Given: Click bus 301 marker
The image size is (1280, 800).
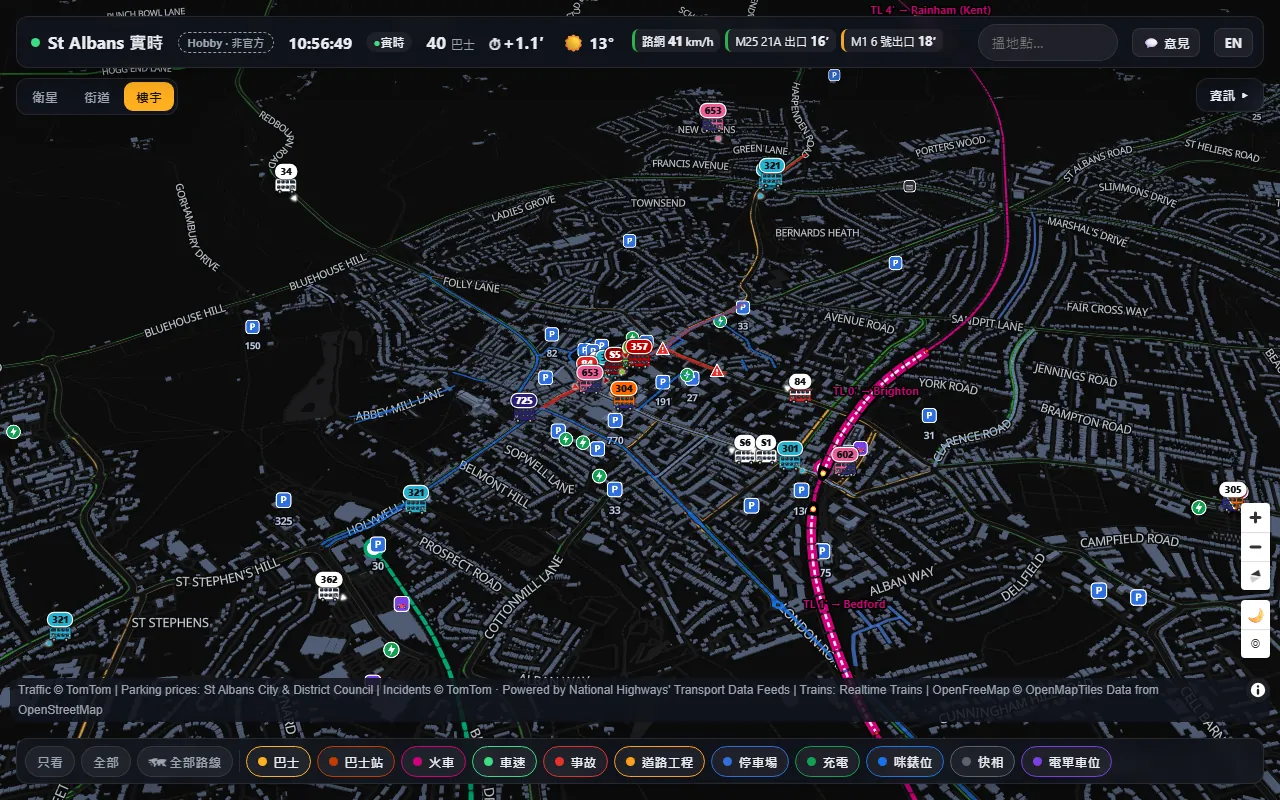Looking at the screenshot, I should (790, 454).
